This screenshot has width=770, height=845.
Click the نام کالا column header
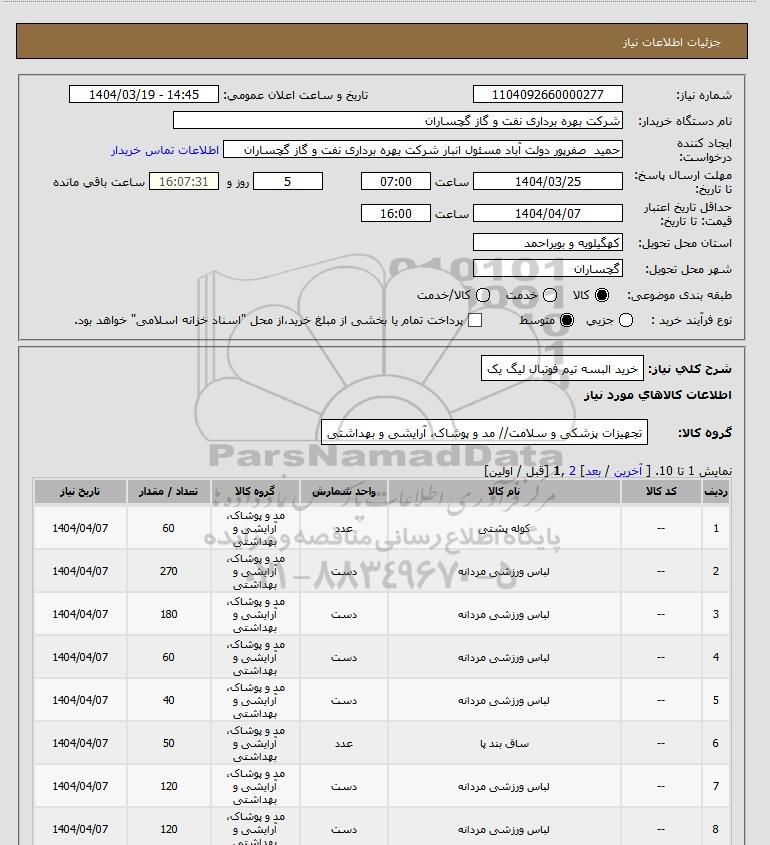[504, 491]
